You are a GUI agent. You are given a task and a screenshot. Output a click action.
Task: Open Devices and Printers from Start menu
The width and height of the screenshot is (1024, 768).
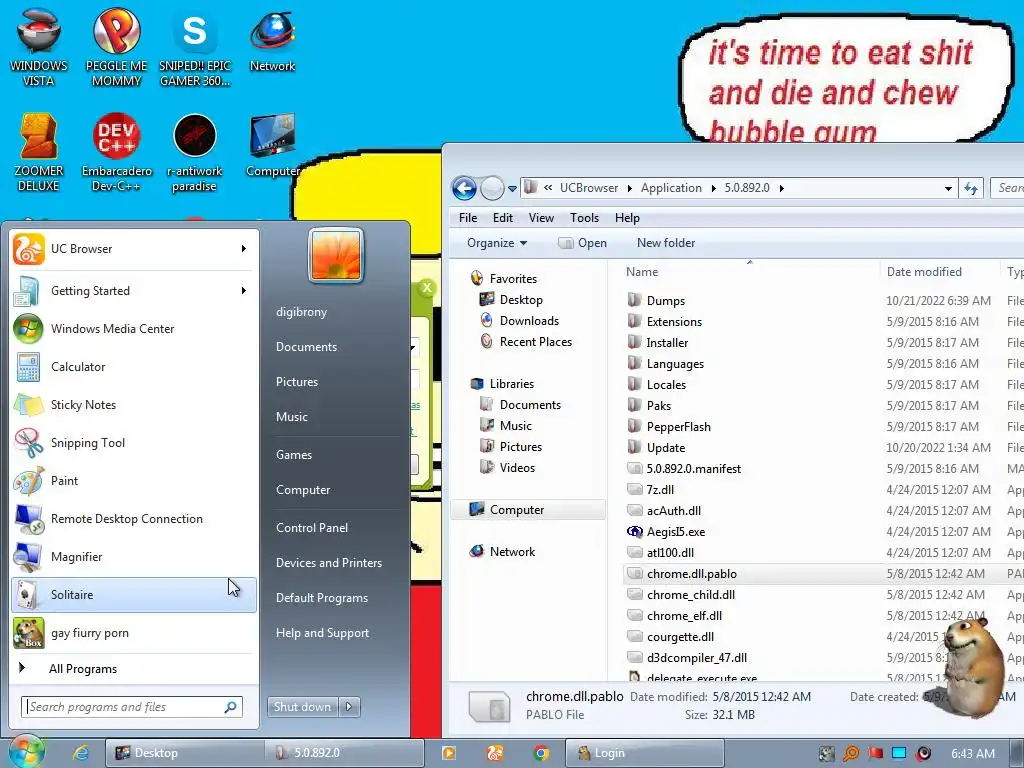coord(328,563)
